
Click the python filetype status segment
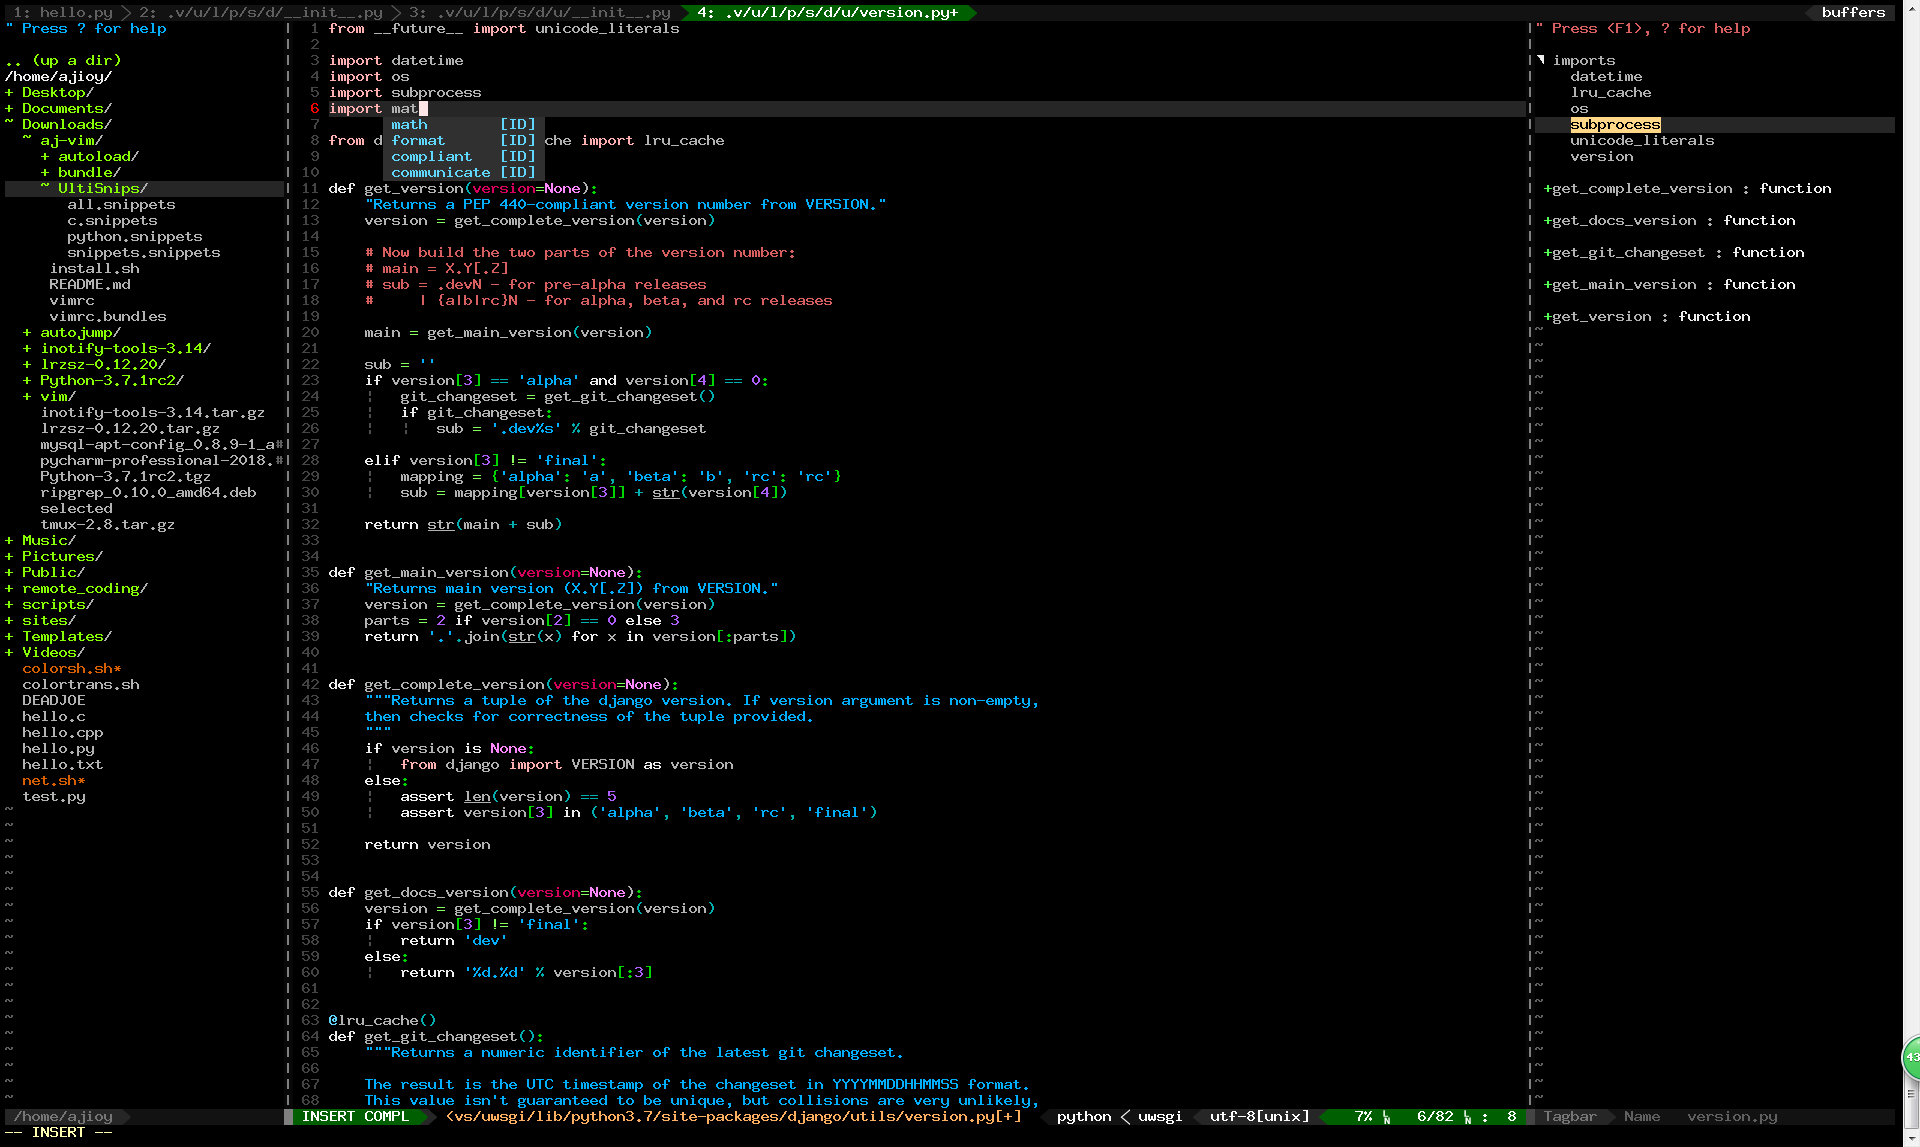tap(1083, 1116)
